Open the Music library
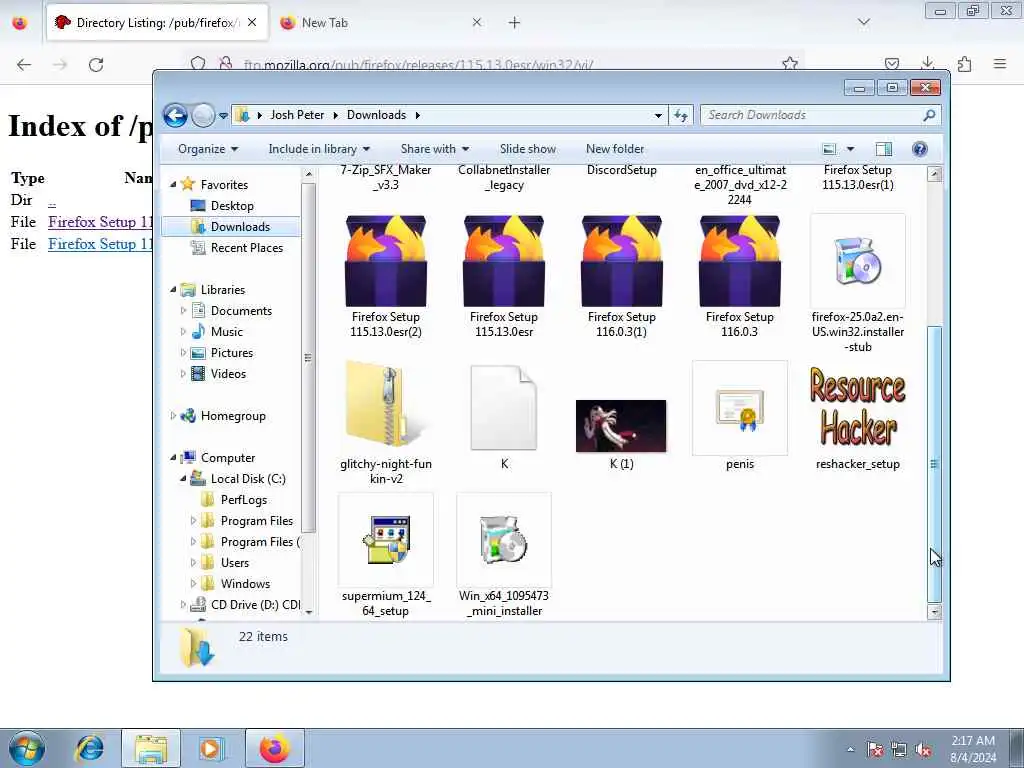This screenshot has width=1024, height=768. tap(226, 332)
